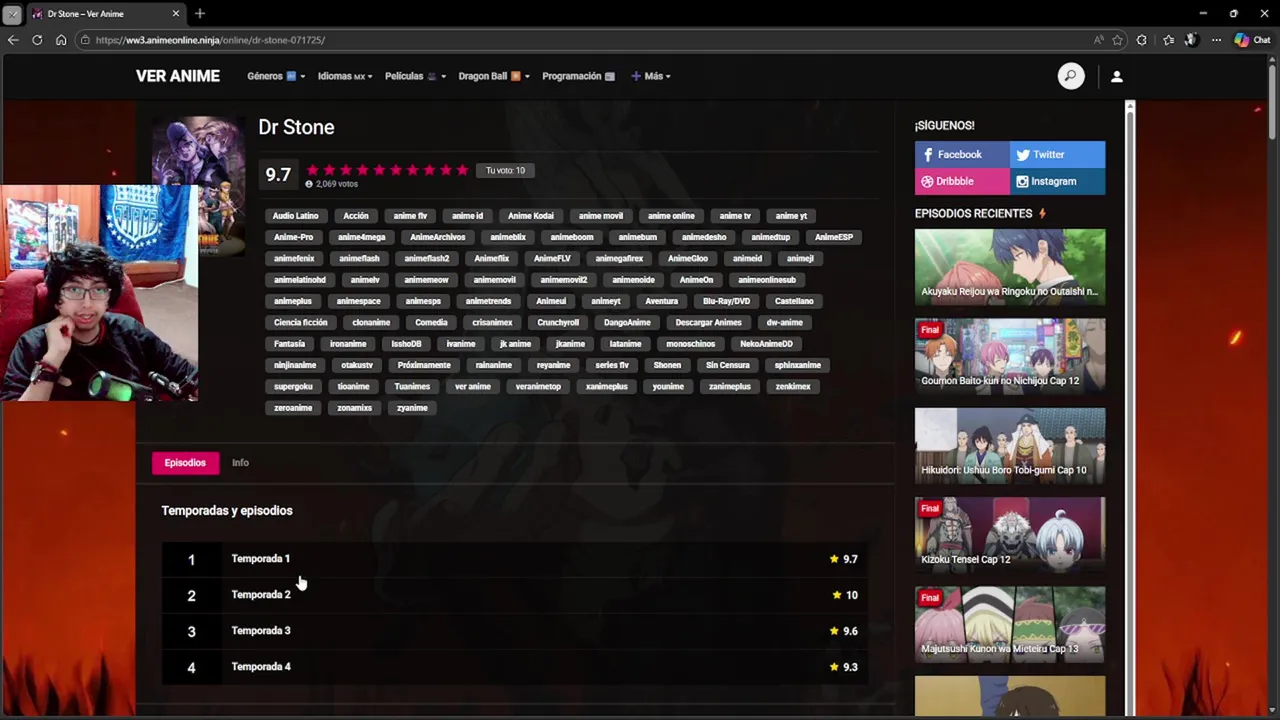
Task: Expand Temporada 3 episodes
Action: pyautogui.click(x=514, y=631)
